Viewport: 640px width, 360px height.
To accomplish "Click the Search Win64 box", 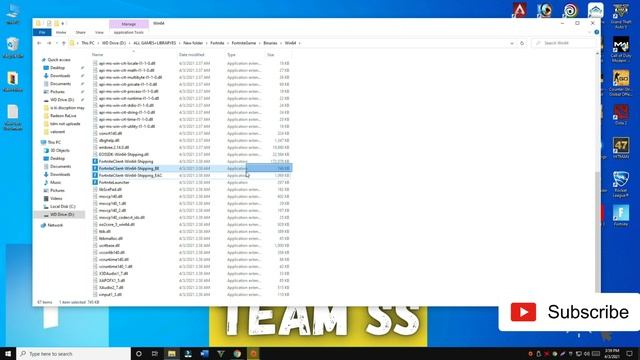I will [x=563, y=43].
